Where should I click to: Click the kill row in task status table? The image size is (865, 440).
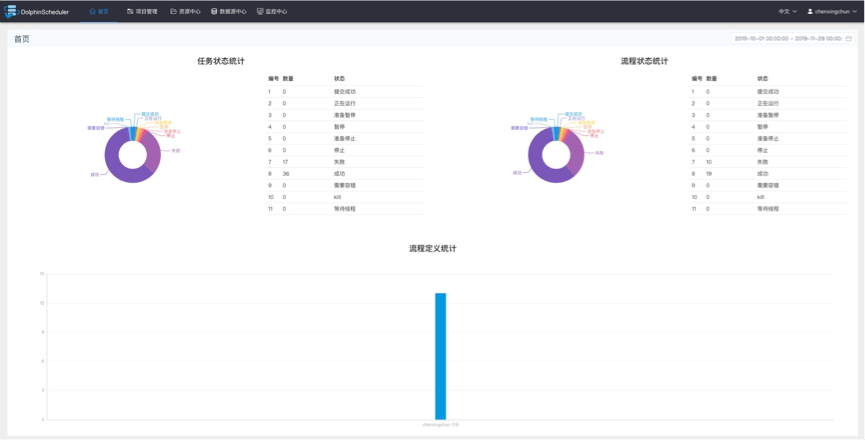point(345,197)
